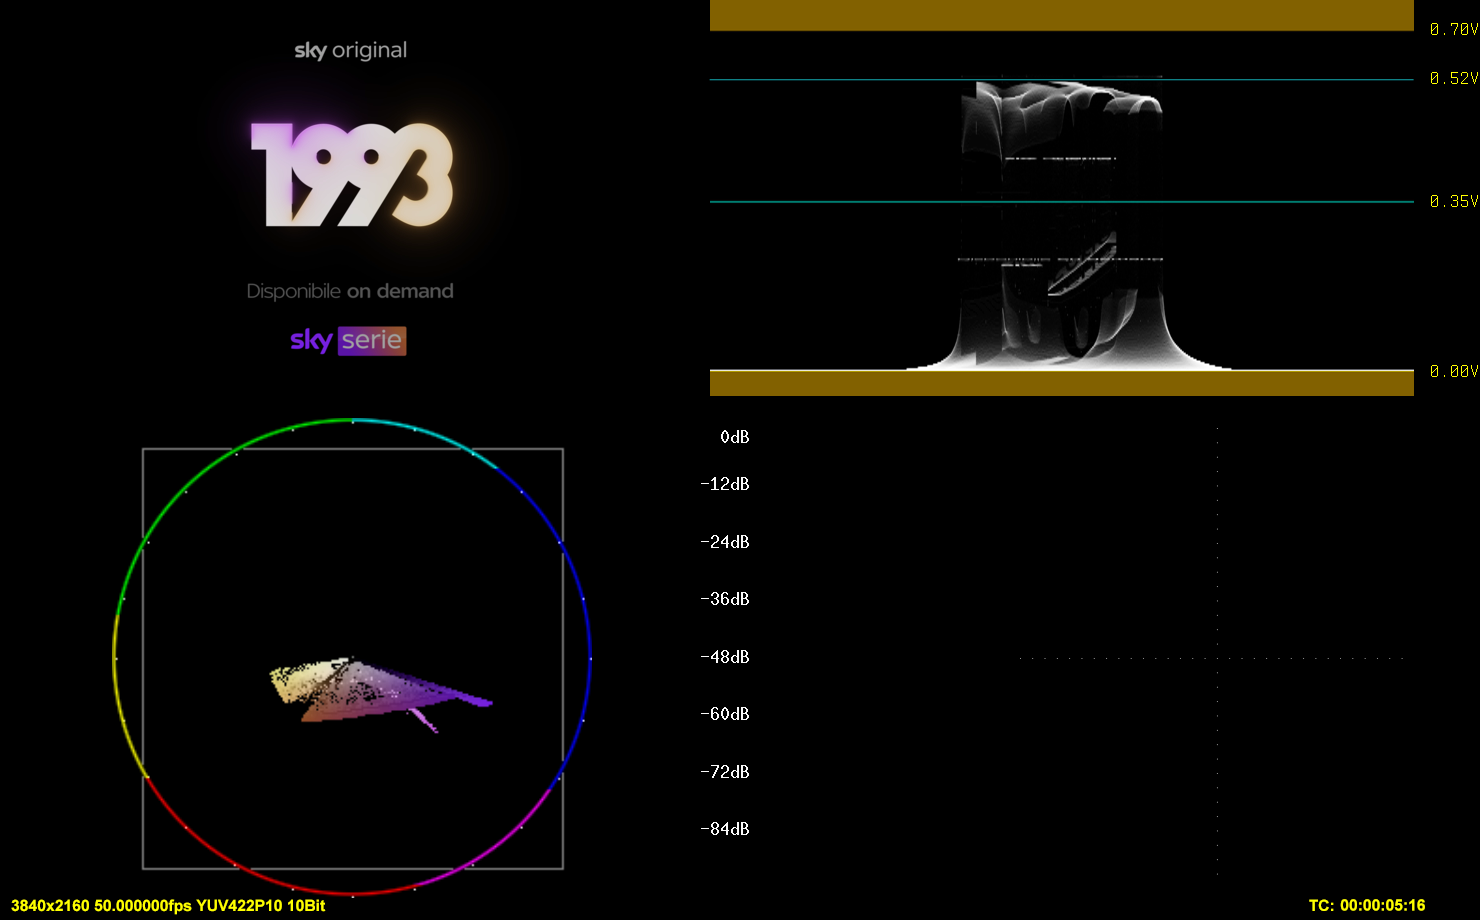This screenshot has width=1480, height=920.
Task: Click the -36dB audio scale label
Action: [725, 599]
